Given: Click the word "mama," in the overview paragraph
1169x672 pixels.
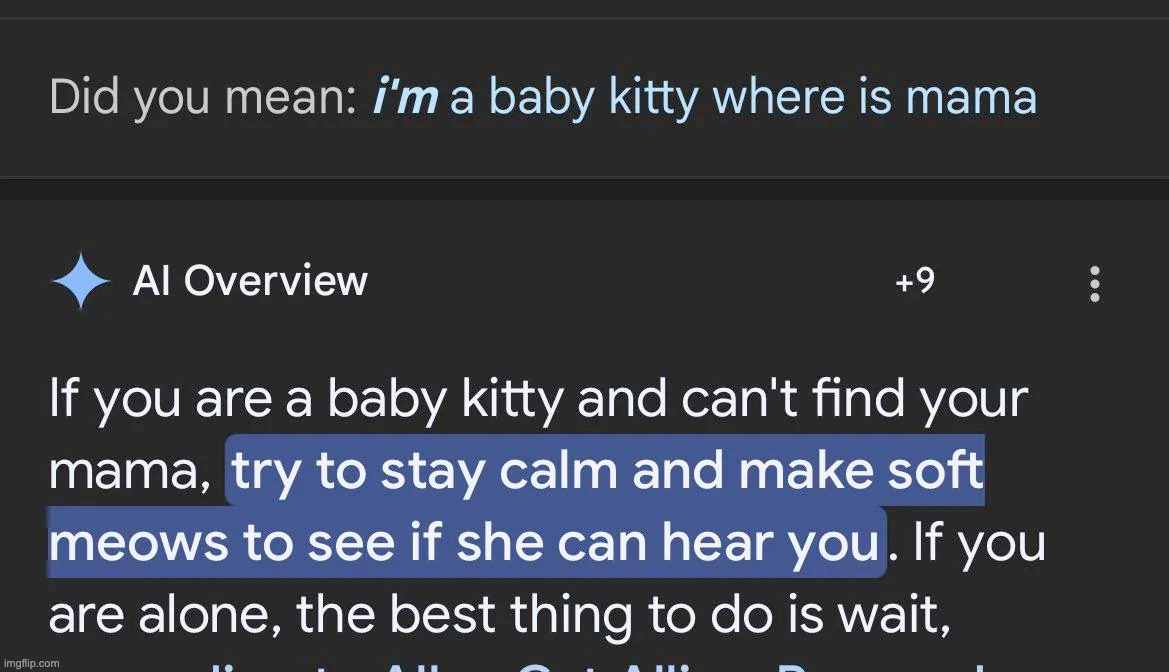Looking at the screenshot, I should click(x=128, y=471).
